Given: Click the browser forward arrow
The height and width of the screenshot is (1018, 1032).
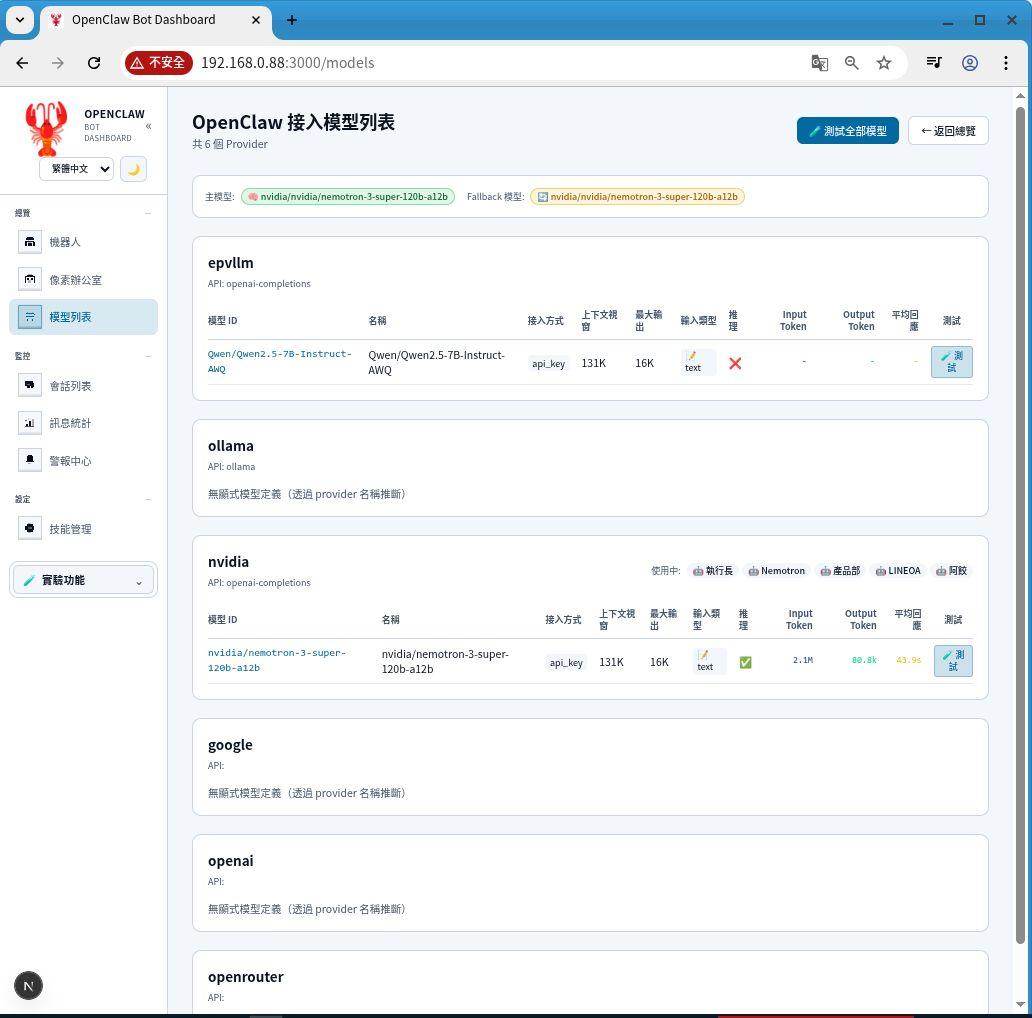Looking at the screenshot, I should coord(58,63).
